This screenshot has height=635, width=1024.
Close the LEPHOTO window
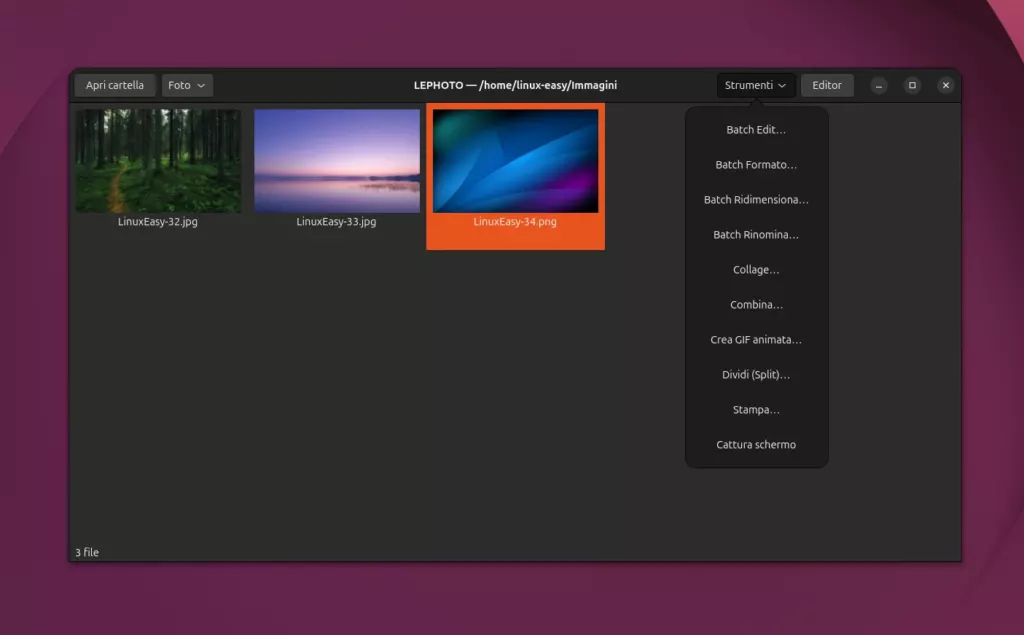pyautogui.click(x=946, y=85)
